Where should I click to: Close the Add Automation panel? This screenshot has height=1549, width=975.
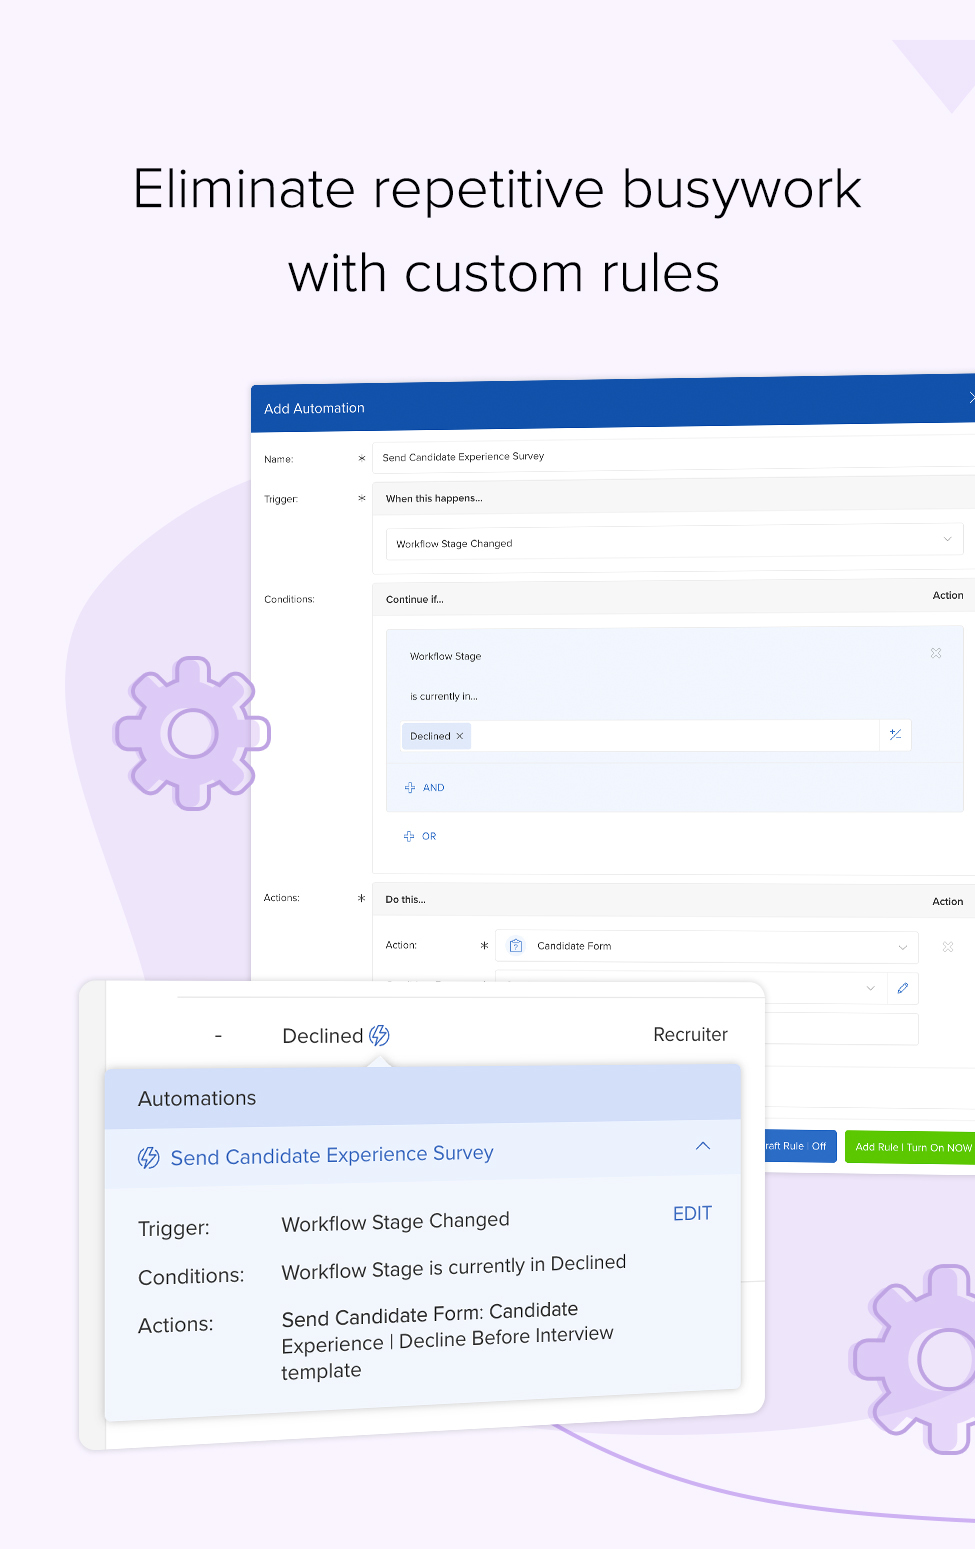(x=969, y=398)
